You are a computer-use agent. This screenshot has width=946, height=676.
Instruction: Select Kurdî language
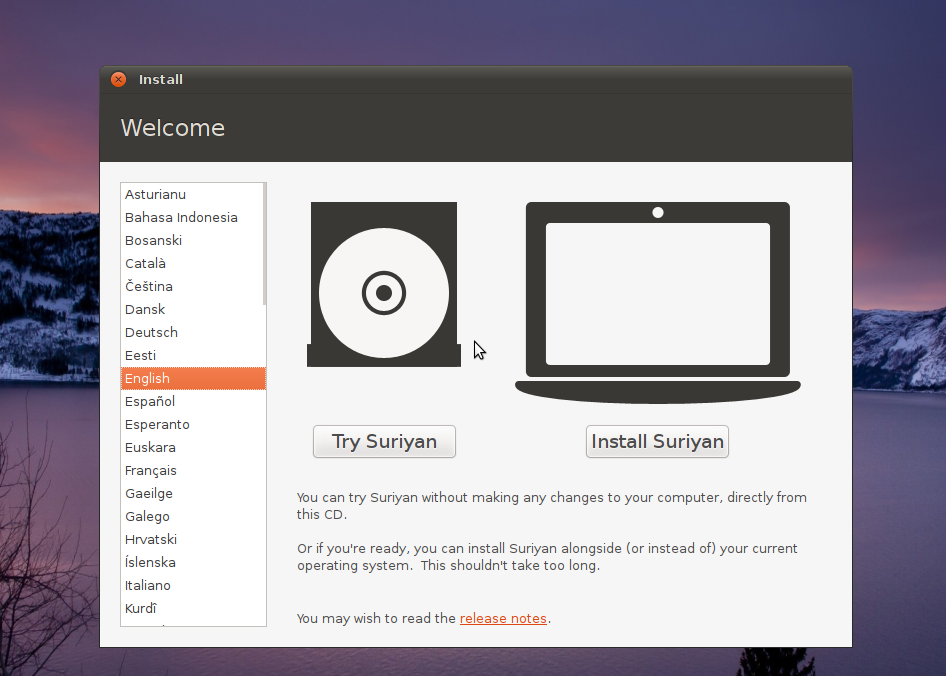click(x=193, y=608)
